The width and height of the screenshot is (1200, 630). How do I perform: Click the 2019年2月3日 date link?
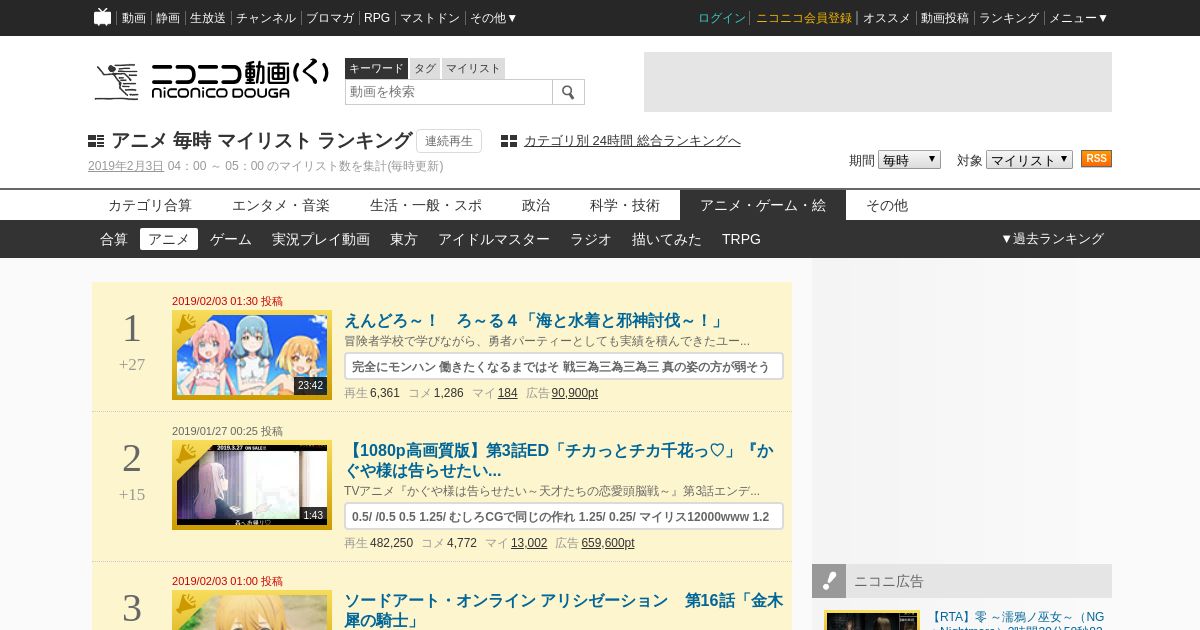(x=126, y=166)
